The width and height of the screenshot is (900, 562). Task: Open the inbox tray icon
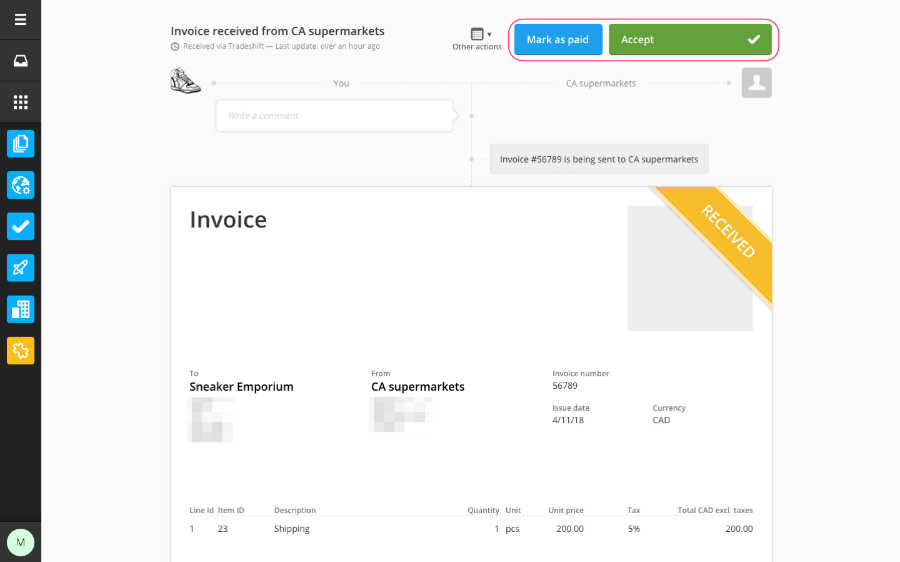[20, 61]
